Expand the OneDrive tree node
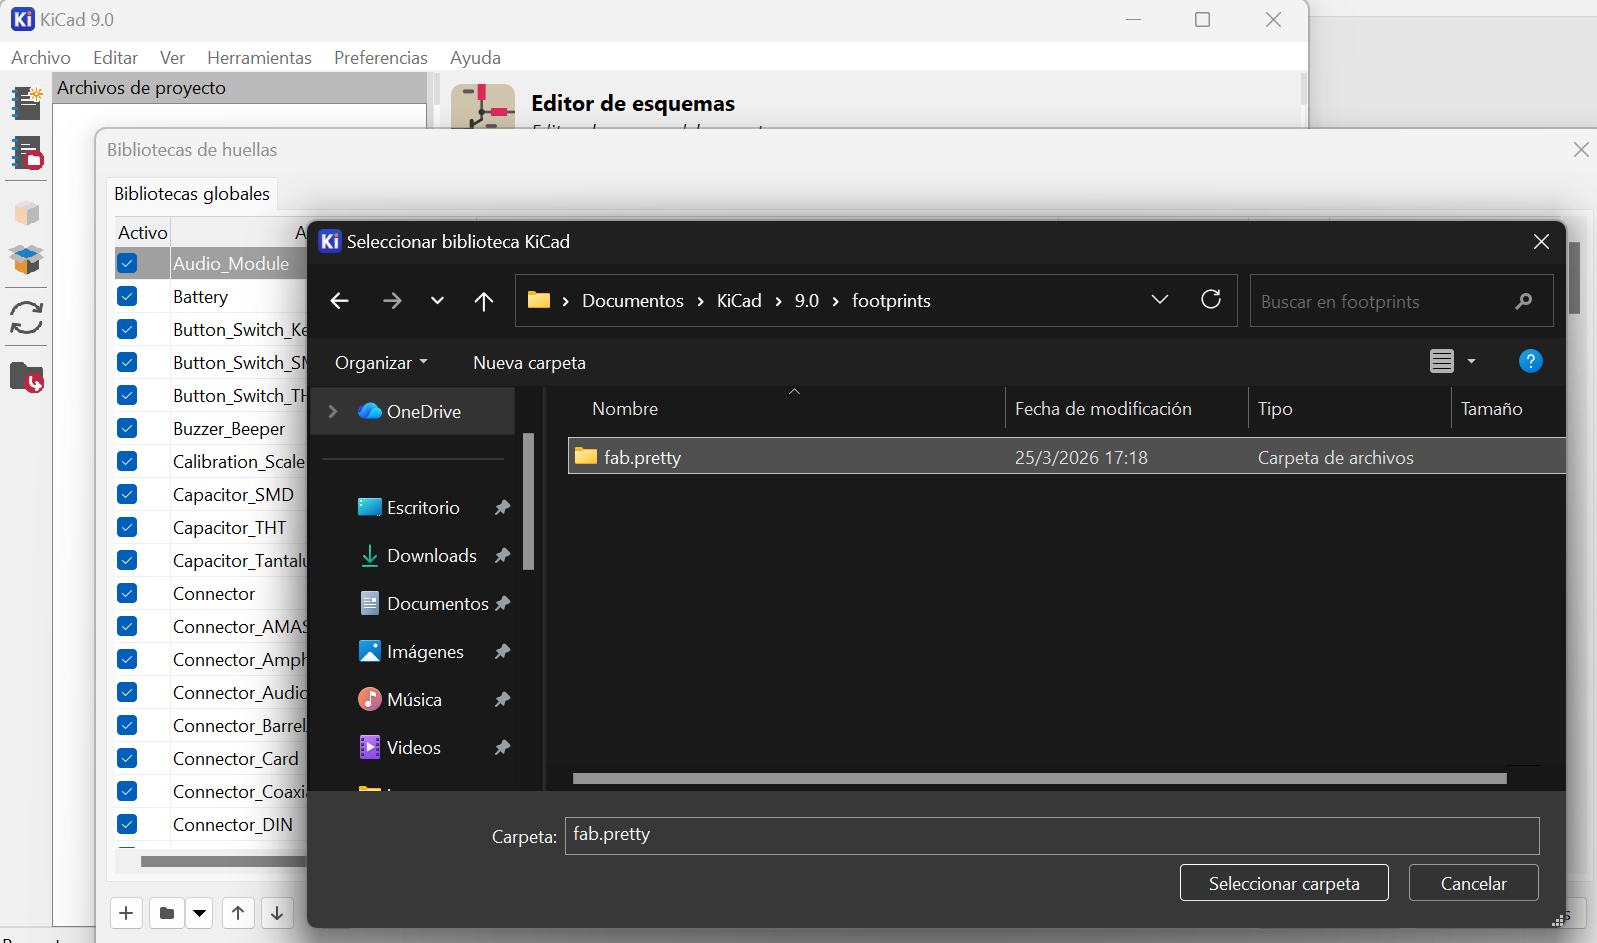 [x=333, y=411]
